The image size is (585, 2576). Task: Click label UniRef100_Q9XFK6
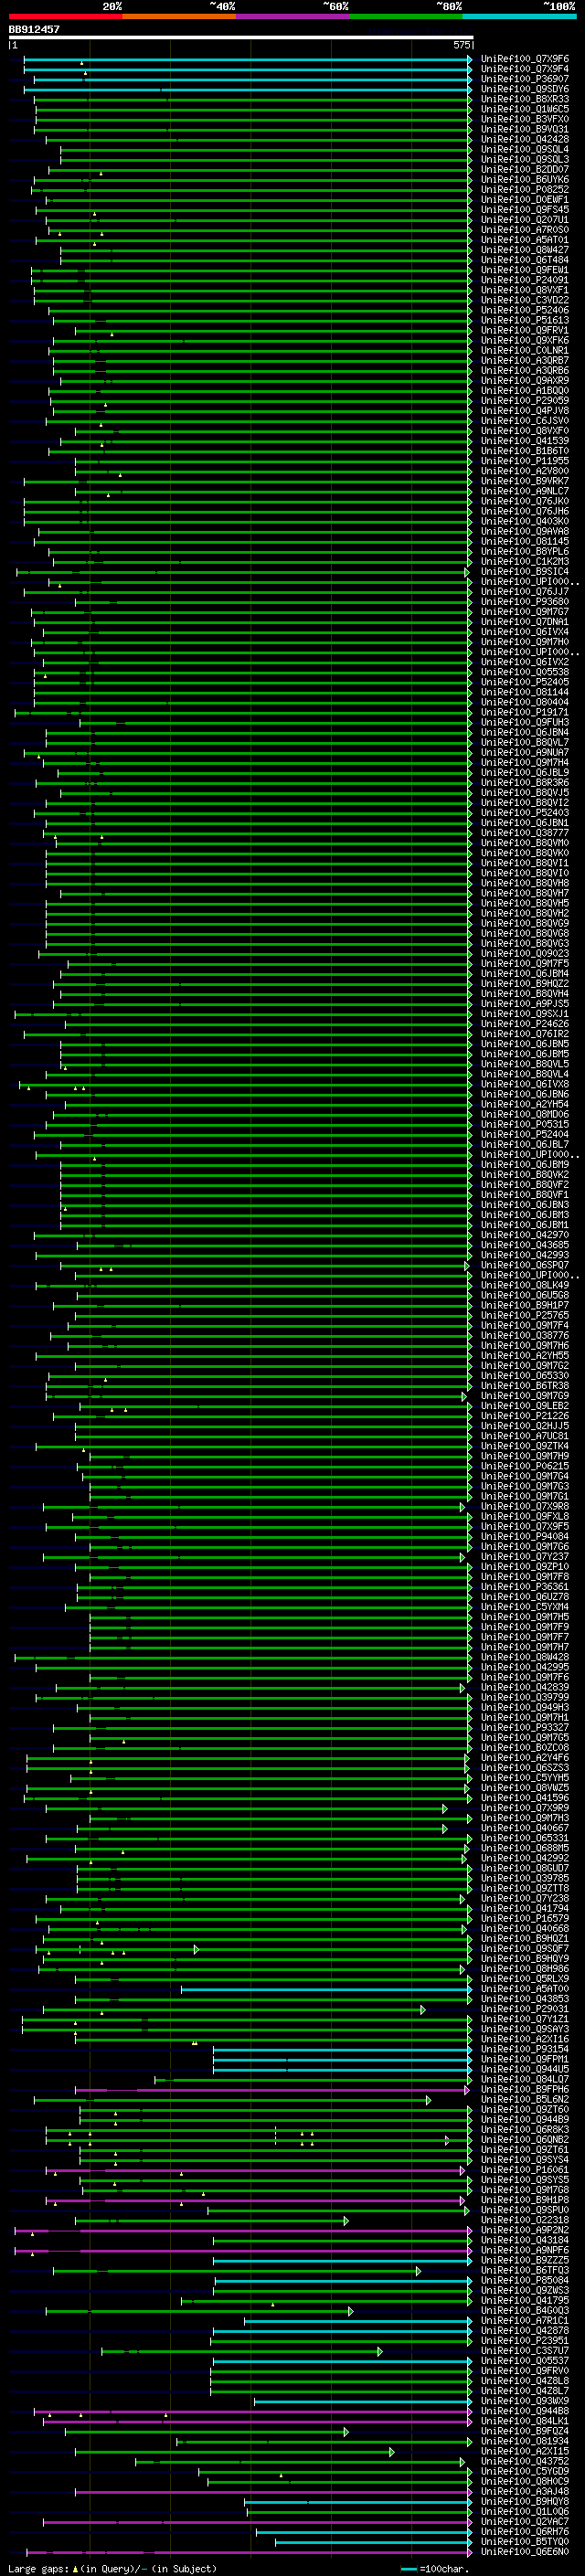click(525, 340)
